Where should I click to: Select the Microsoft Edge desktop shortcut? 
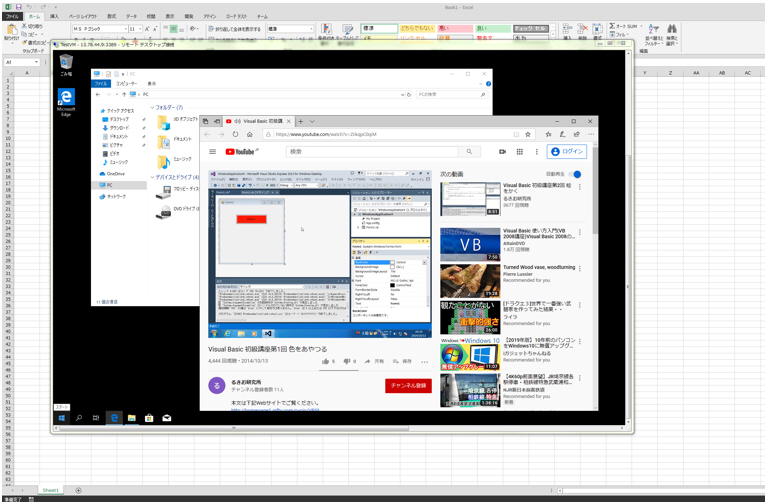[66, 102]
